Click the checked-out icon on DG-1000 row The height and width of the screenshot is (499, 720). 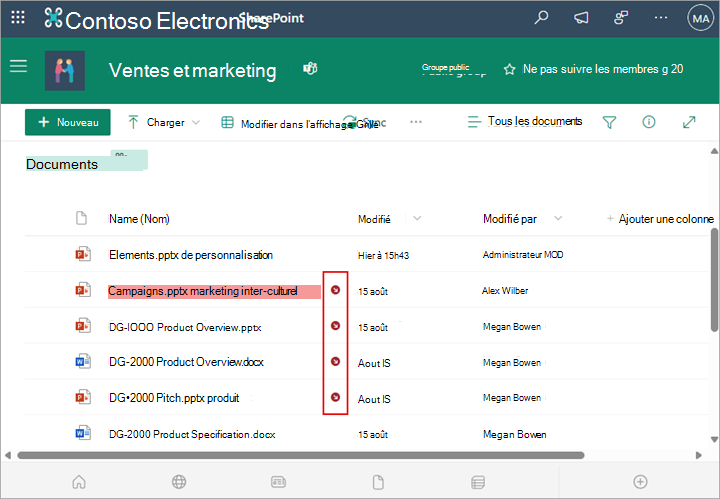click(336, 325)
